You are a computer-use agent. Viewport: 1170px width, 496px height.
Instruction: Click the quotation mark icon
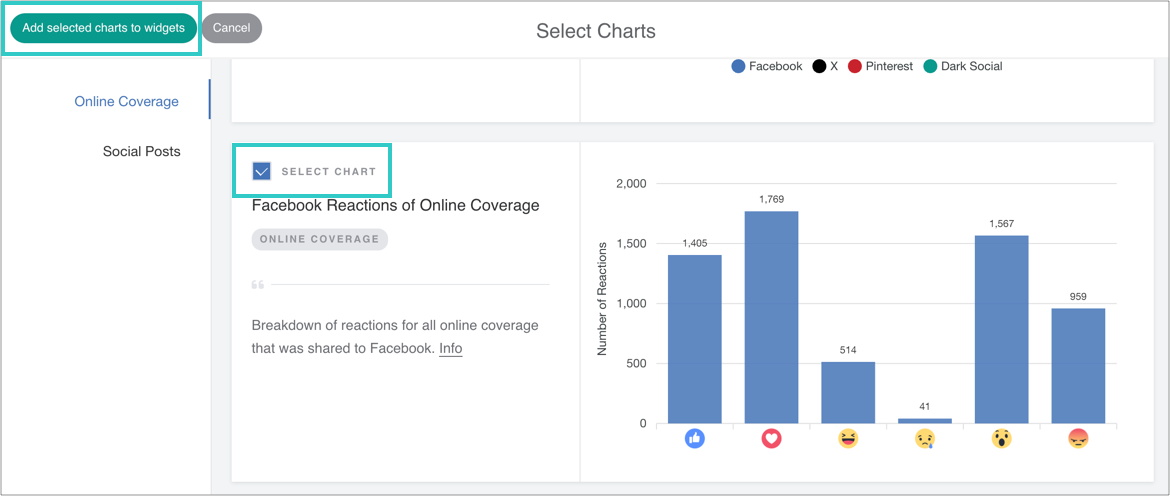pyautogui.click(x=258, y=285)
